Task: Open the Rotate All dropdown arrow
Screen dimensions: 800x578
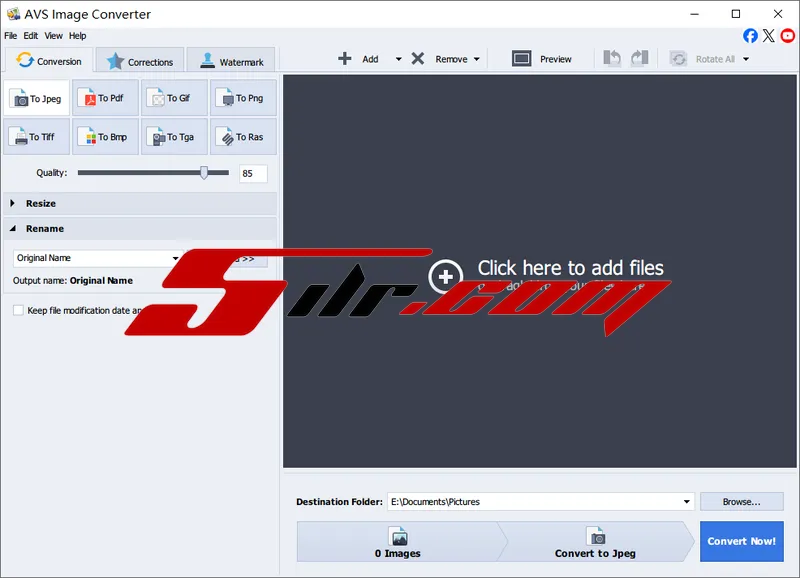Action: (x=746, y=59)
